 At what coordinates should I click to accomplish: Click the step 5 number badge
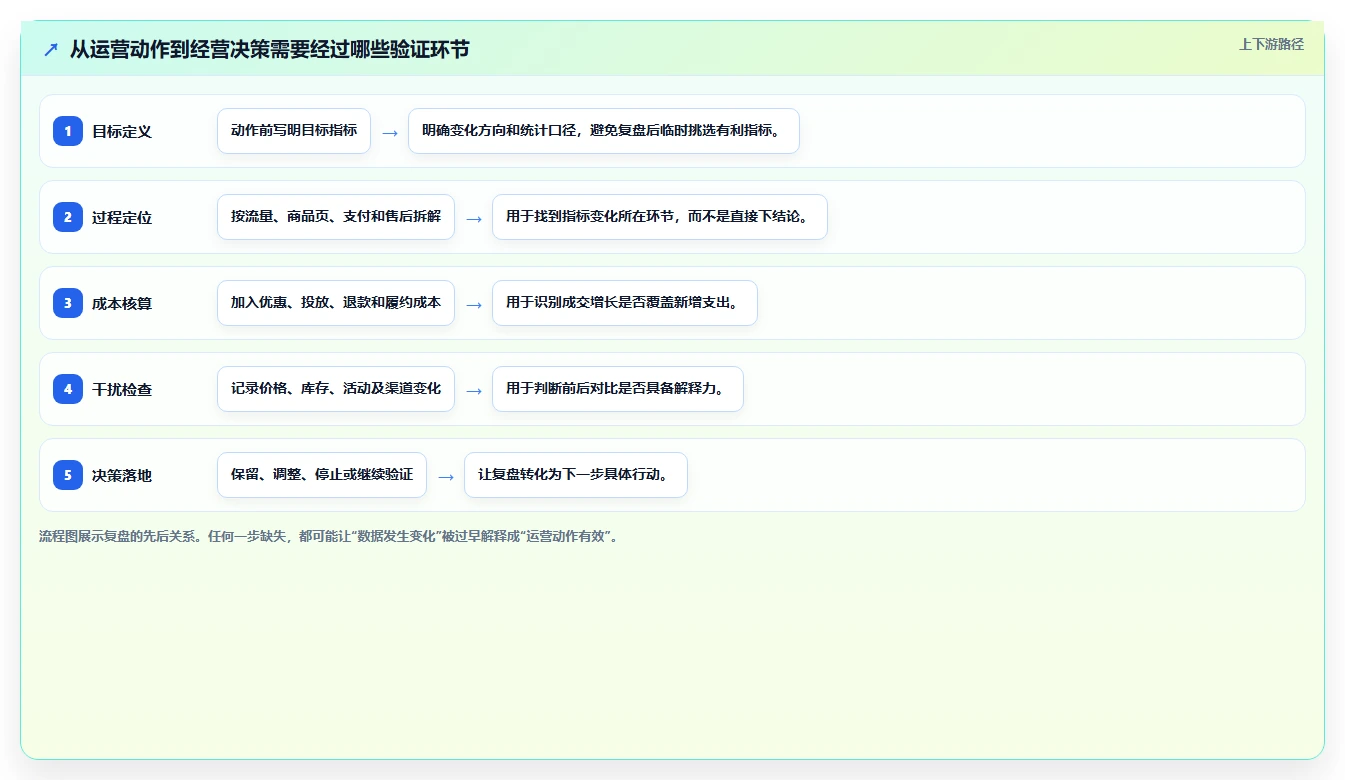click(68, 475)
